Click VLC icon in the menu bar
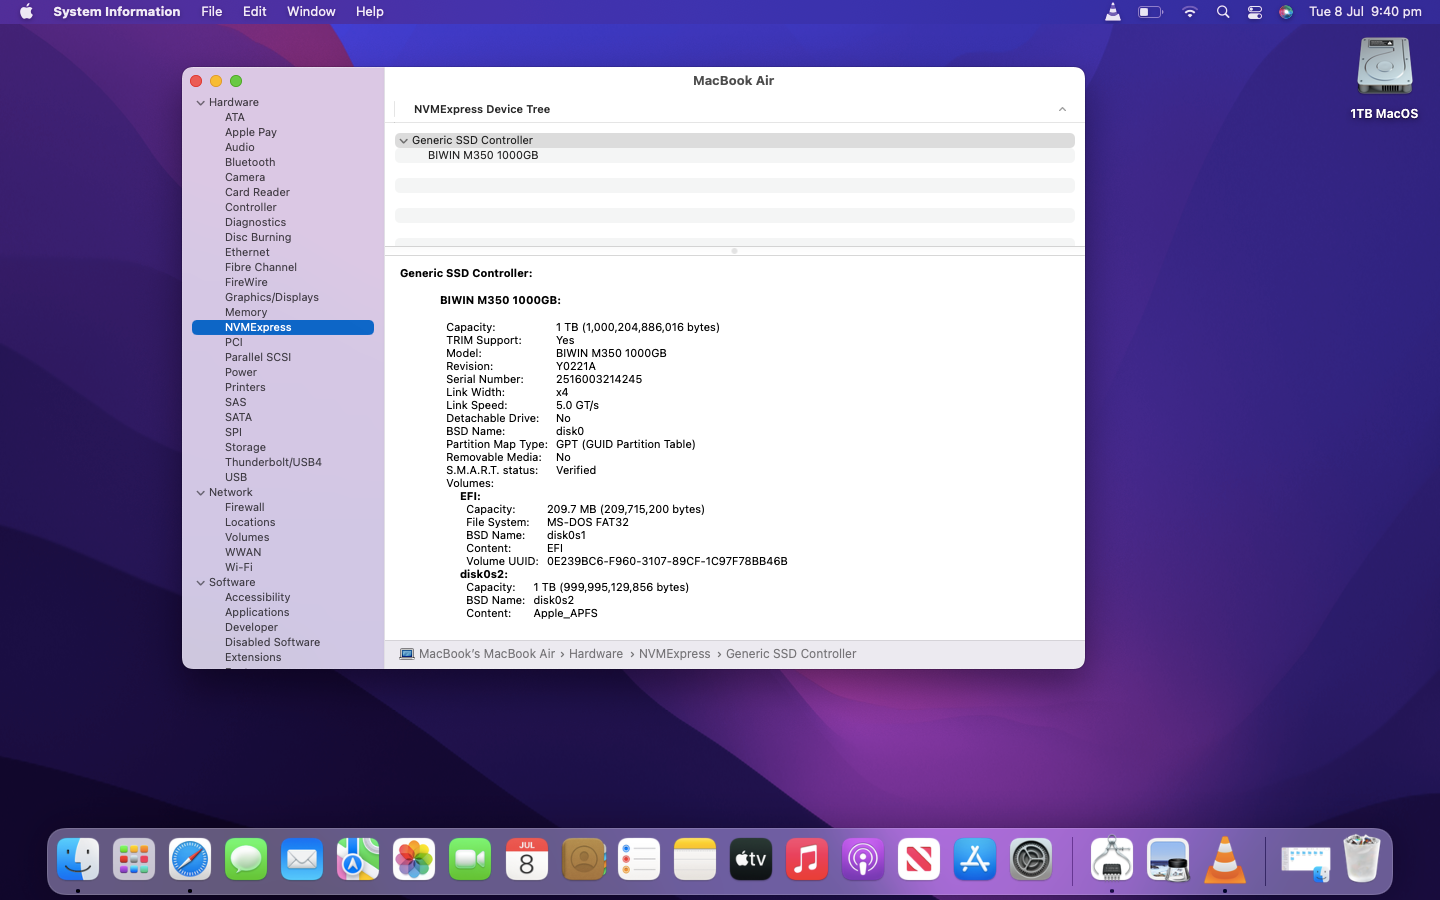The height and width of the screenshot is (900, 1440). pyautogui.click(x=1113, y=12)
